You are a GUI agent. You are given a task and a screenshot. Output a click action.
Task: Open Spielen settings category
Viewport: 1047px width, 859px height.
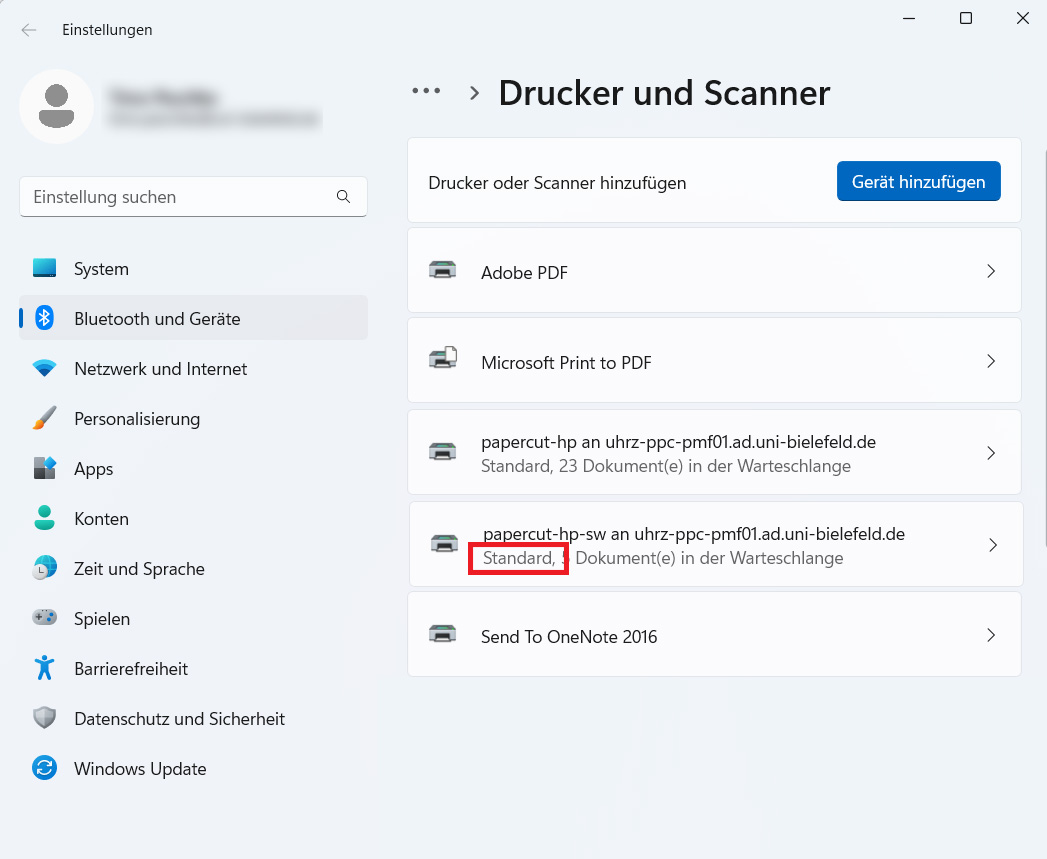(x=194, y=619)
